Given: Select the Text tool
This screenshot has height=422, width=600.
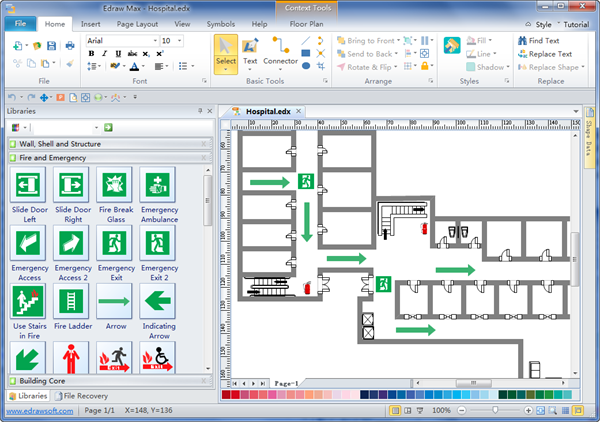Looking at the screenshot, I should 251,52.
